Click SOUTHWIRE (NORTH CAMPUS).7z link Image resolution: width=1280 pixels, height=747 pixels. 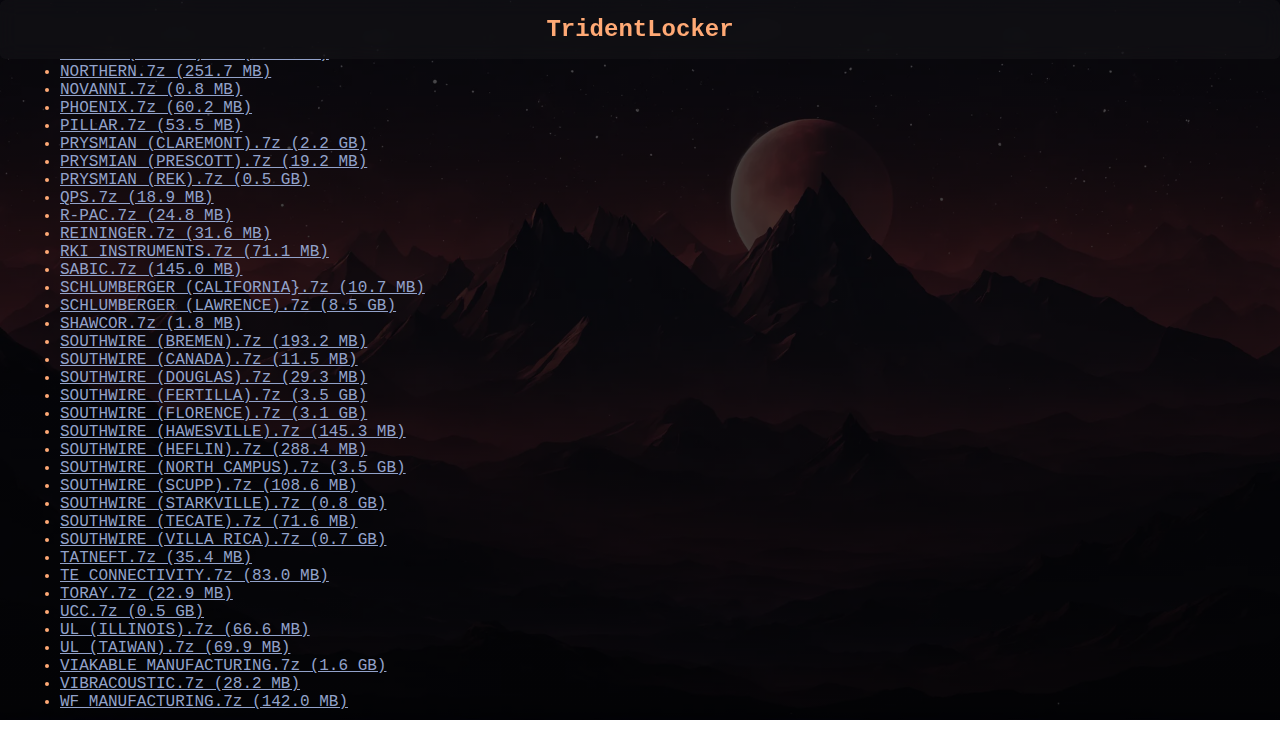232,468
